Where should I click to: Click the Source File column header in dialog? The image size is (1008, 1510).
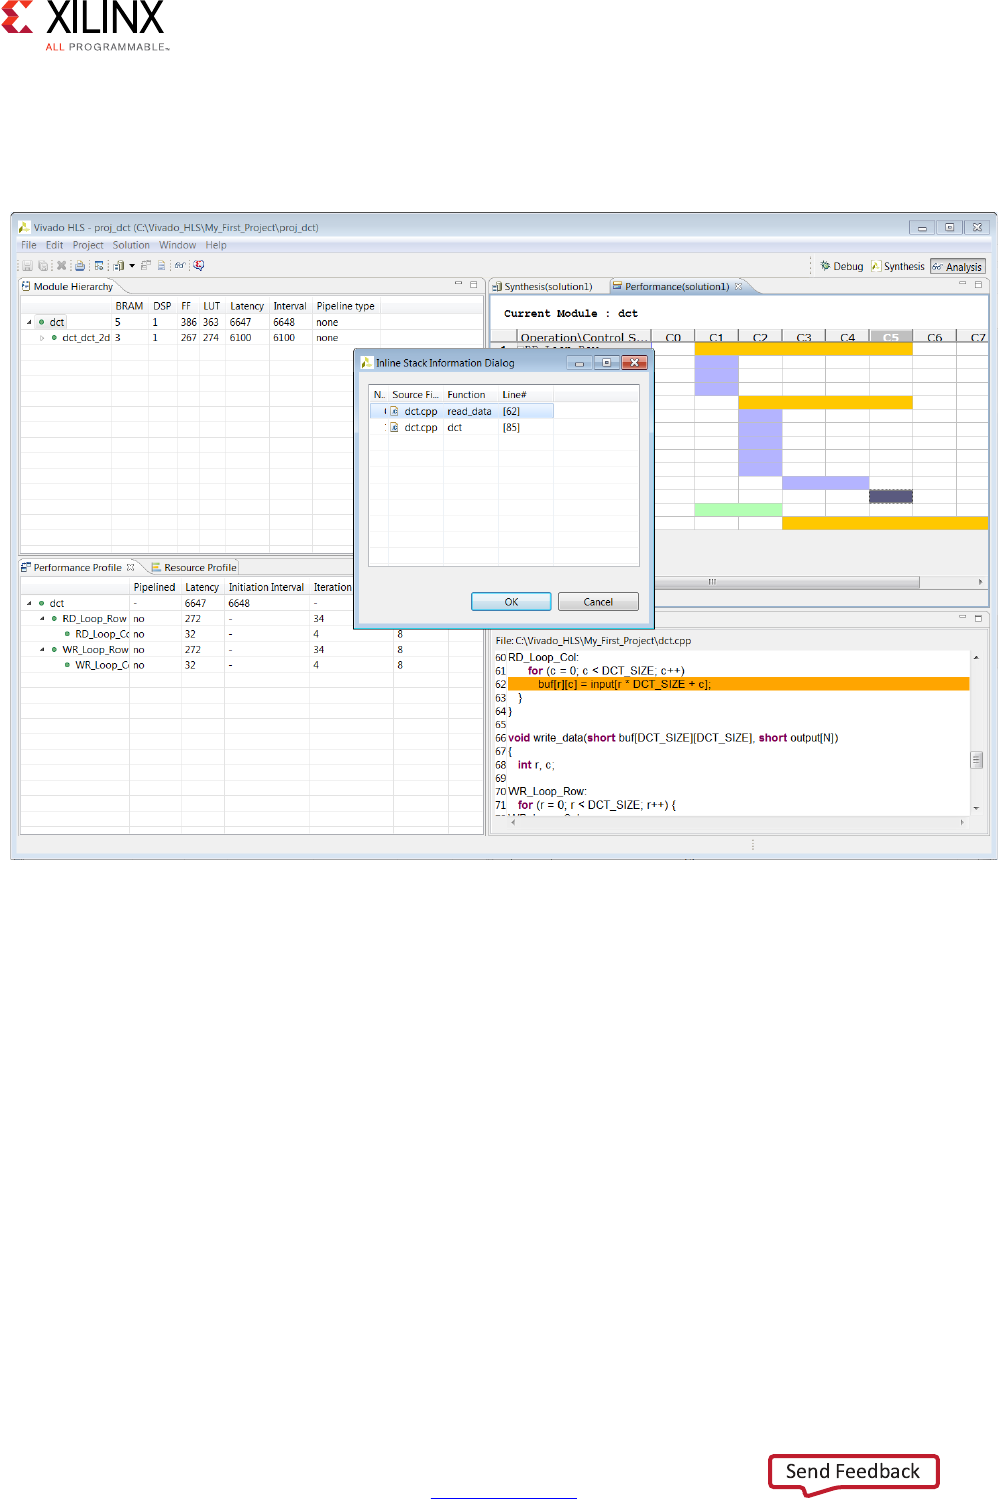(415, 395)
